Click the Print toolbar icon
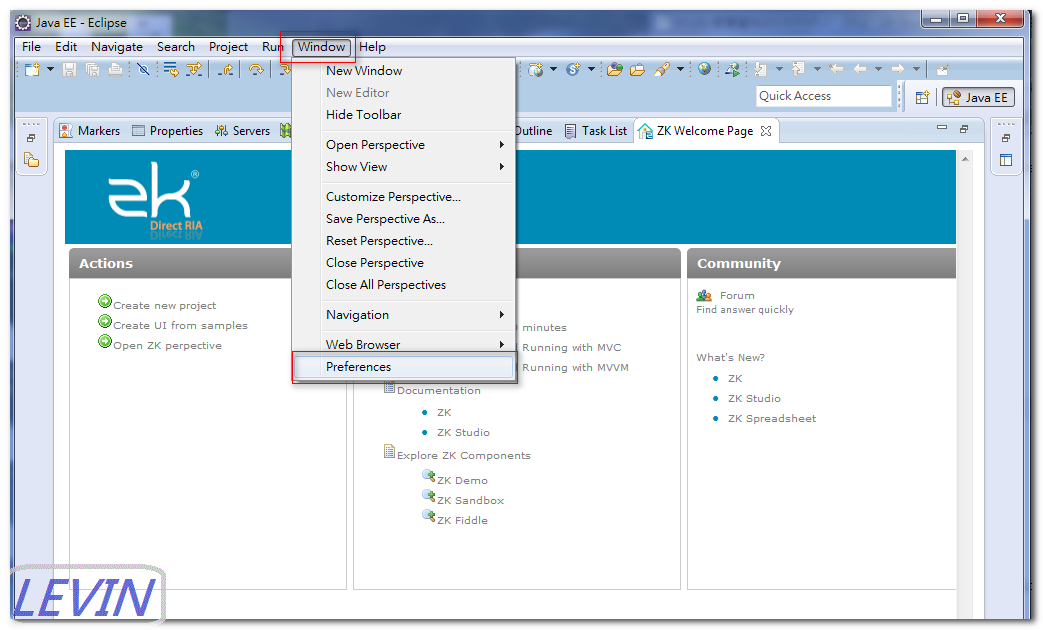Image resolution: width=1043 pixels, height=630 pixels. pyautogui.click(x=115, y=69)
